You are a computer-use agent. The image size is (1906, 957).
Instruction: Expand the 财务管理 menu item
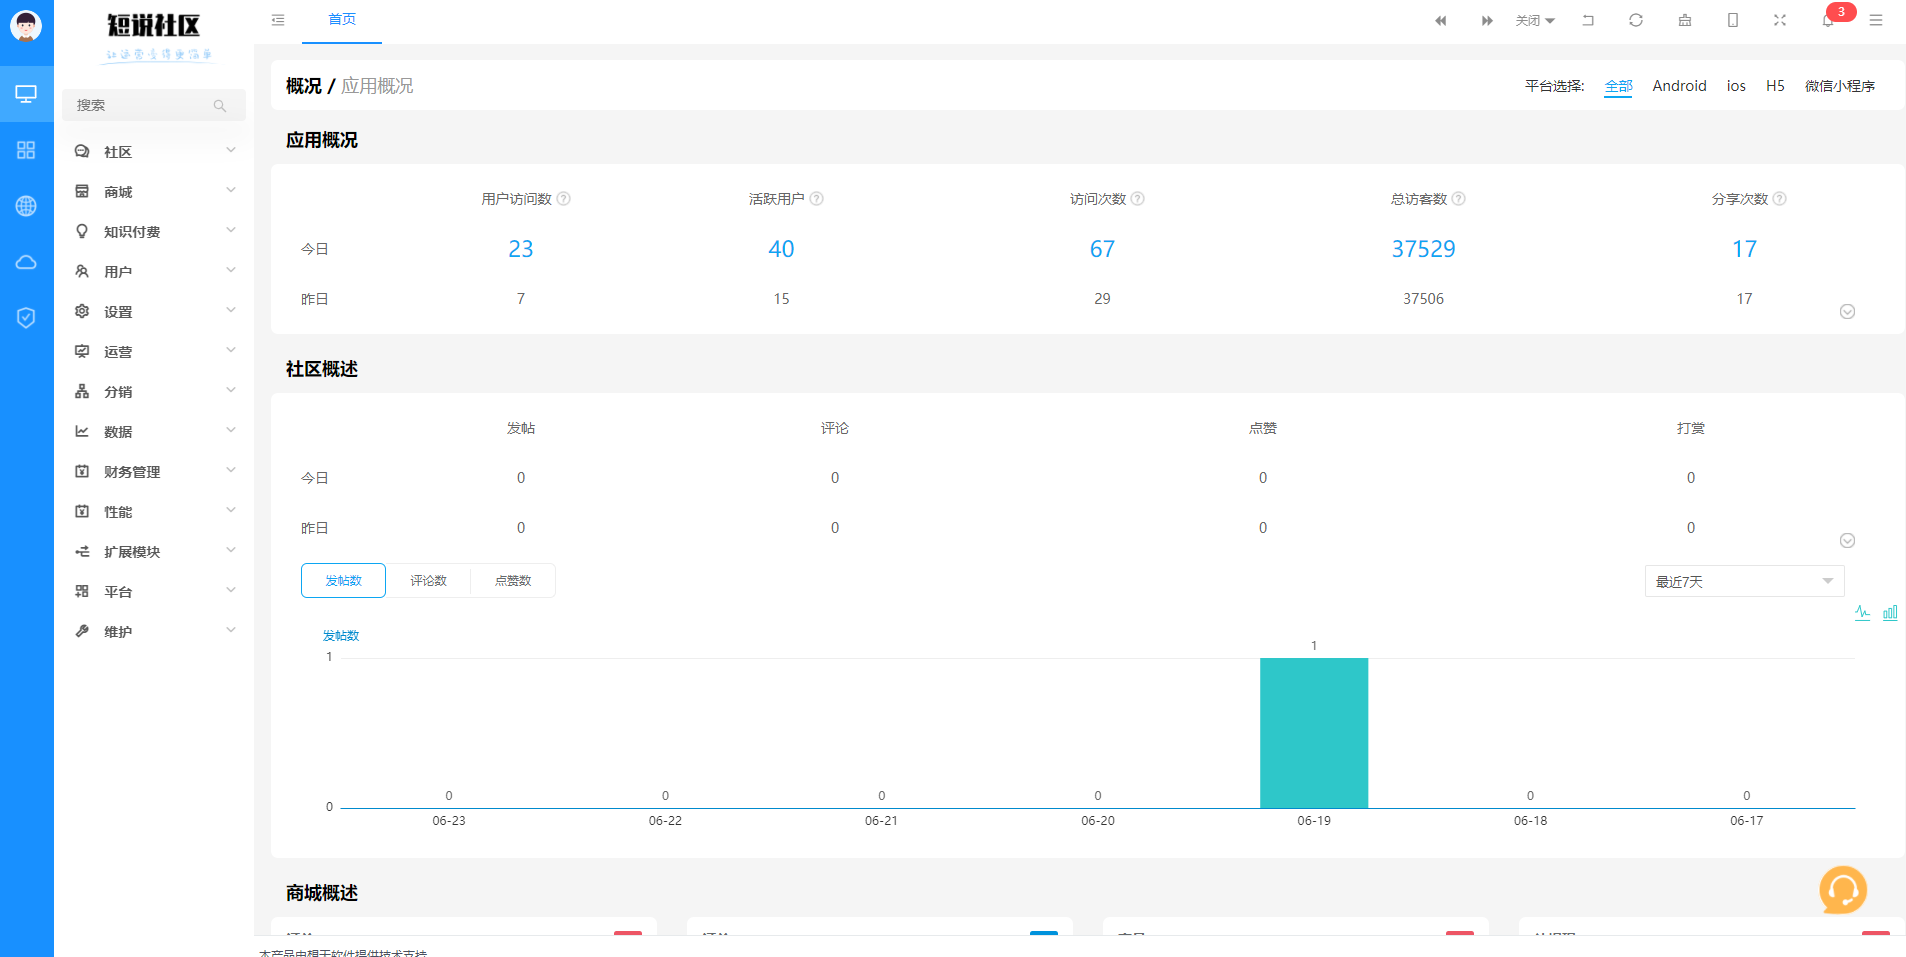coord(155,472)
